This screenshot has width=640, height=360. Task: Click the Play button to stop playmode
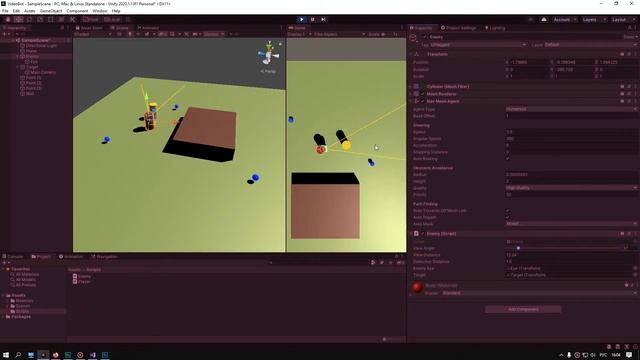302,19
